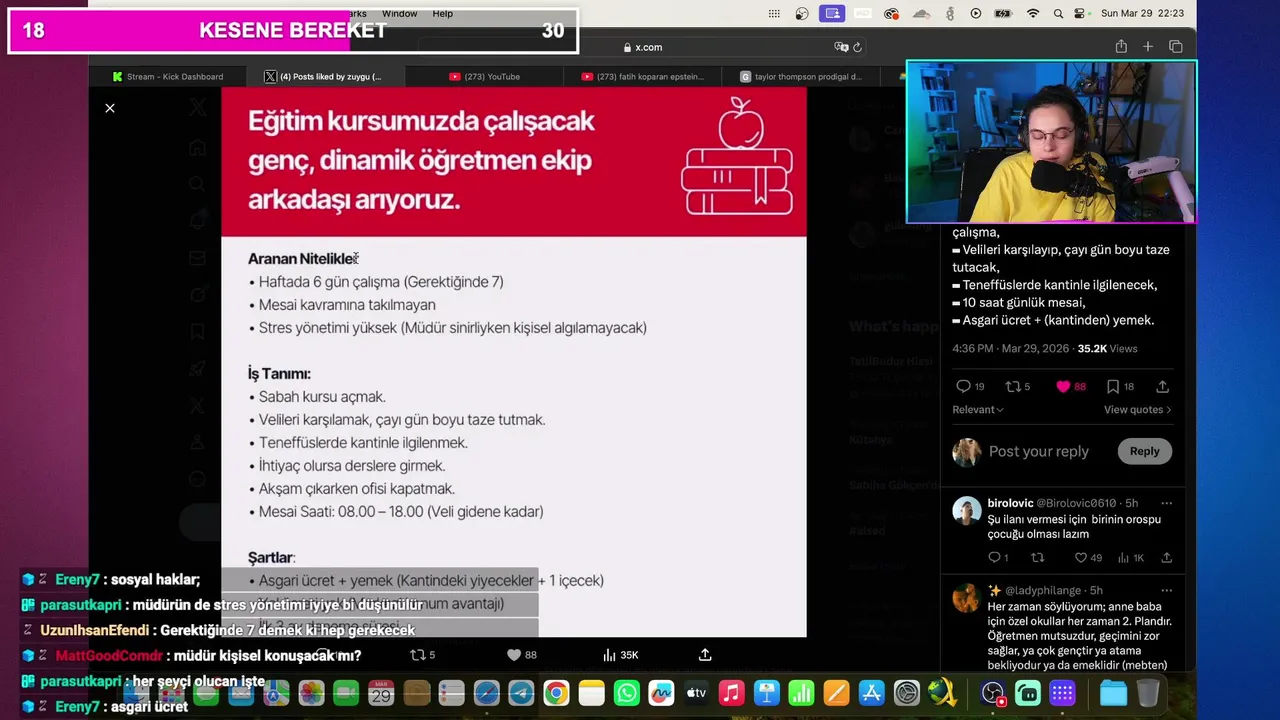Click the Reply button
Image resolution: width=1280 pixels, height=720 pixels.
pos(1144,452)
